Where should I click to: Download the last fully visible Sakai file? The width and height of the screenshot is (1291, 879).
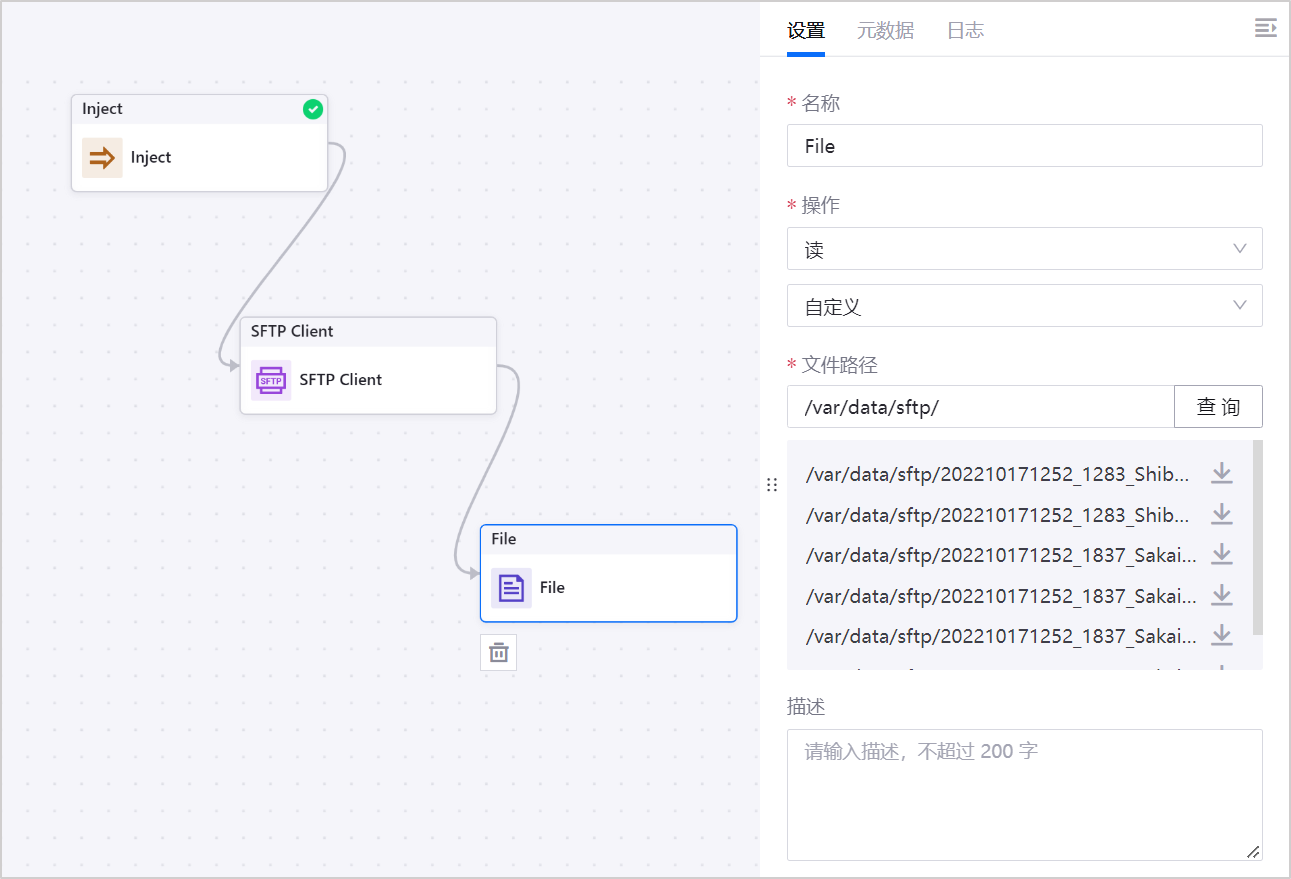1221,636
